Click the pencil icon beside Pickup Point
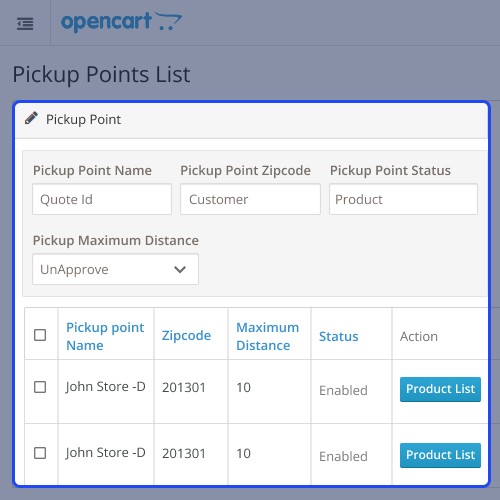Screen dimensions: 500x500 (31, 118)
